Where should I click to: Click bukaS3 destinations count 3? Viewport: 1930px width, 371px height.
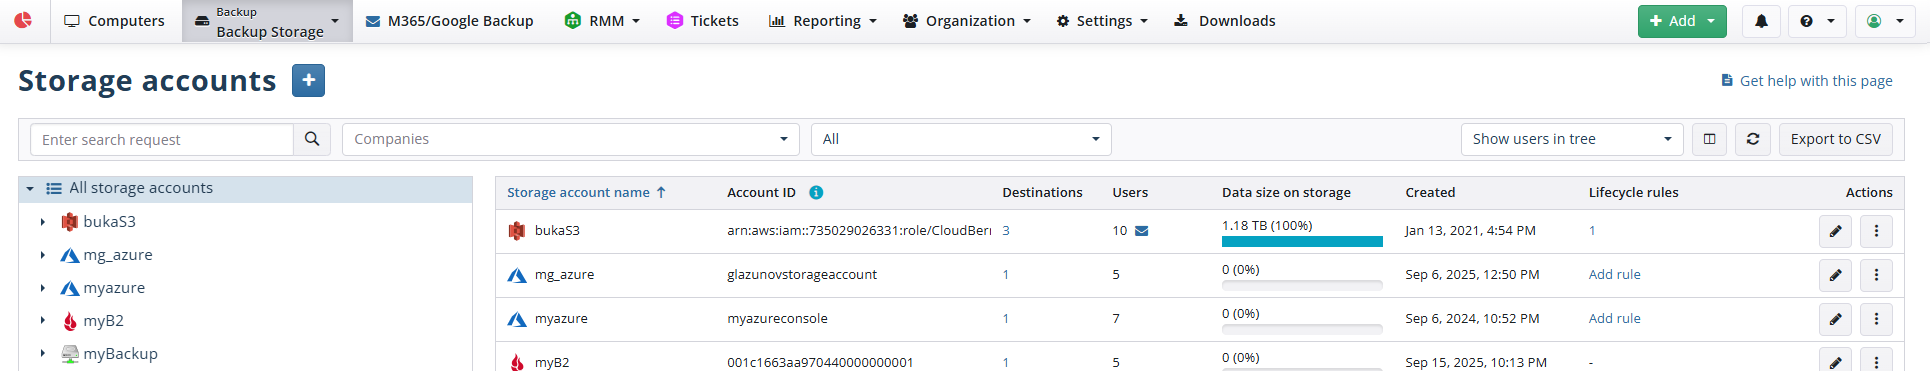(1006, 231)
